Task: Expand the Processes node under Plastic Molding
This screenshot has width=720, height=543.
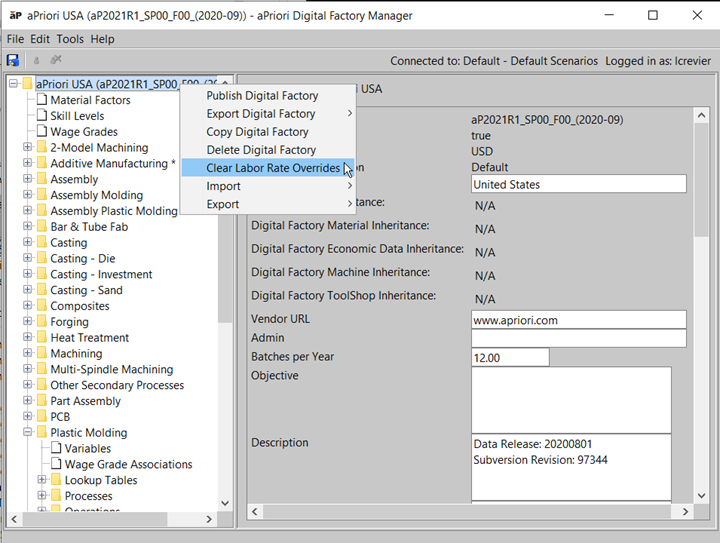Action: [42, 495]
